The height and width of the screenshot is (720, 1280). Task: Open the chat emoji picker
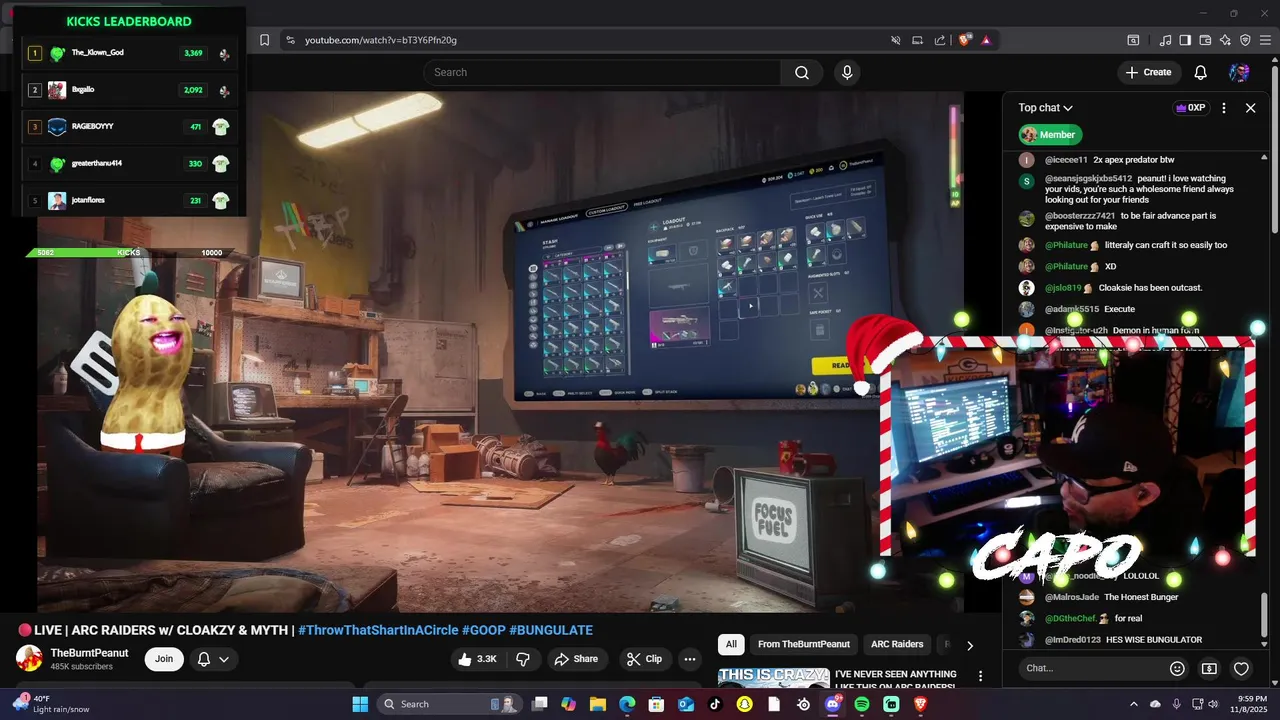click(1177, 668)
